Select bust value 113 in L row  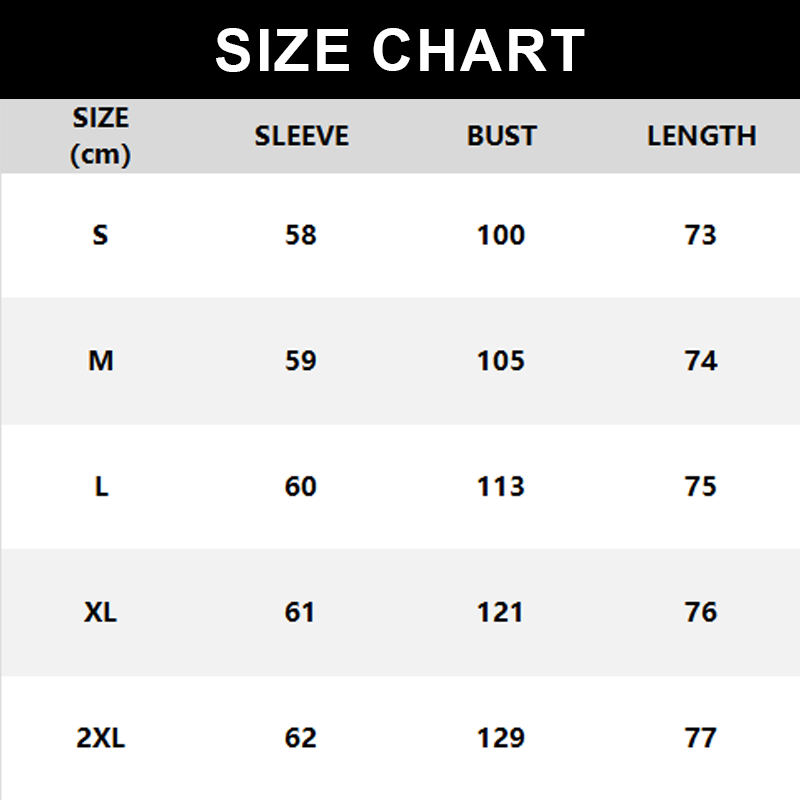[501, 486]
